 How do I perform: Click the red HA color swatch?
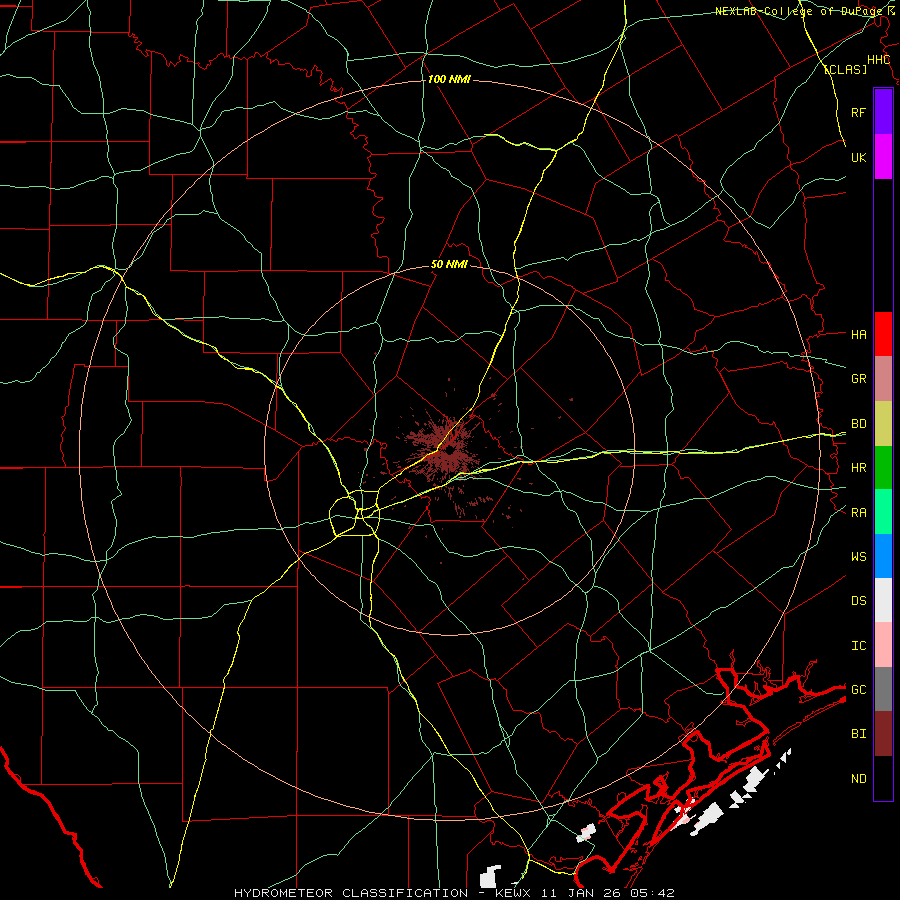(883, 334)
